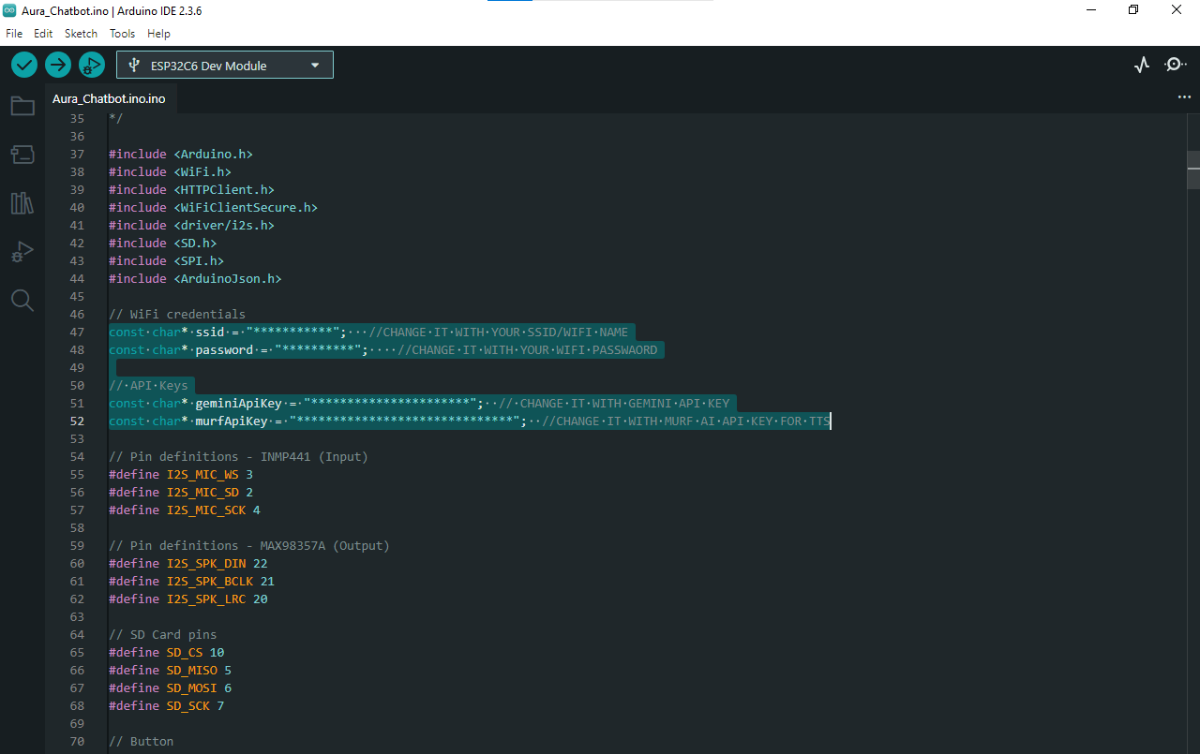Select the Aura_Chatbot.ino.ino editor tab
1200x754 pixels.
(x=108, y=99)
